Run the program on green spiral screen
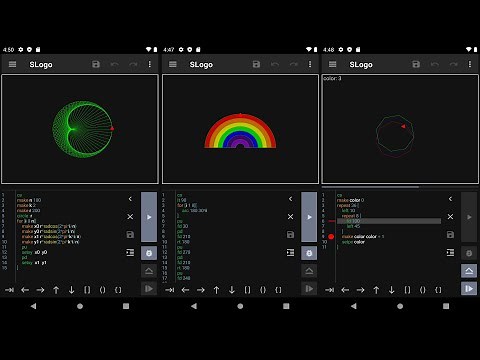 (149, 217)
